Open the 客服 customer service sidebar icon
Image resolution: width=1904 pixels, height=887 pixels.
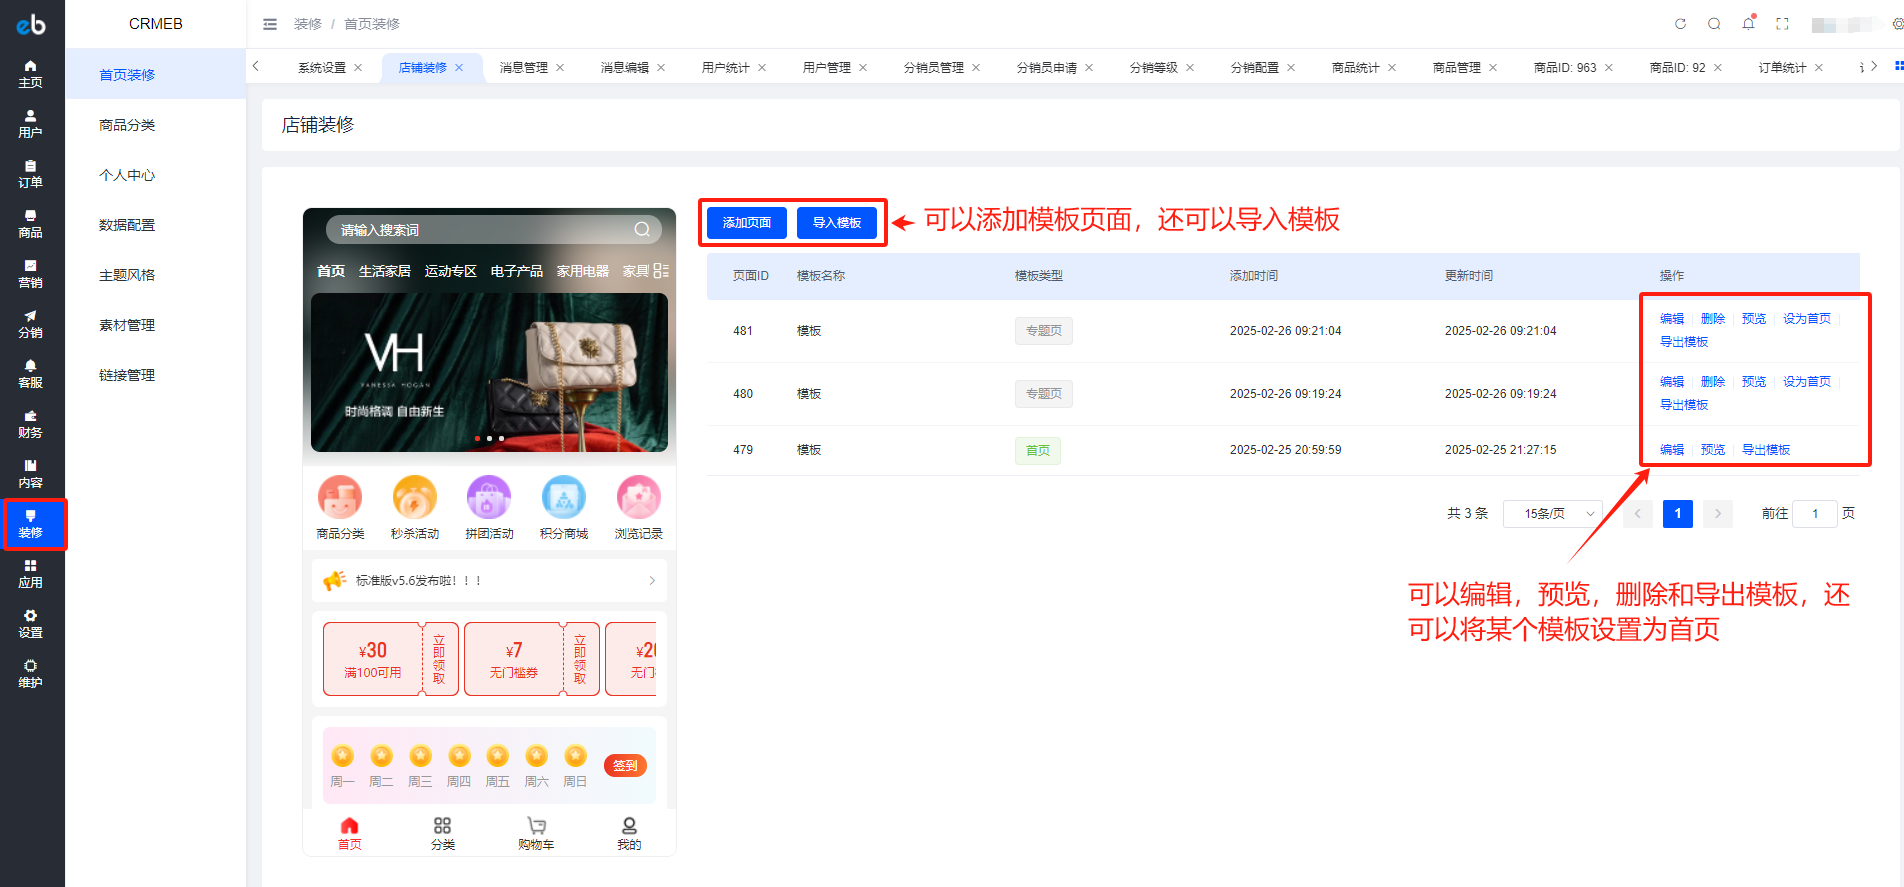31,374
